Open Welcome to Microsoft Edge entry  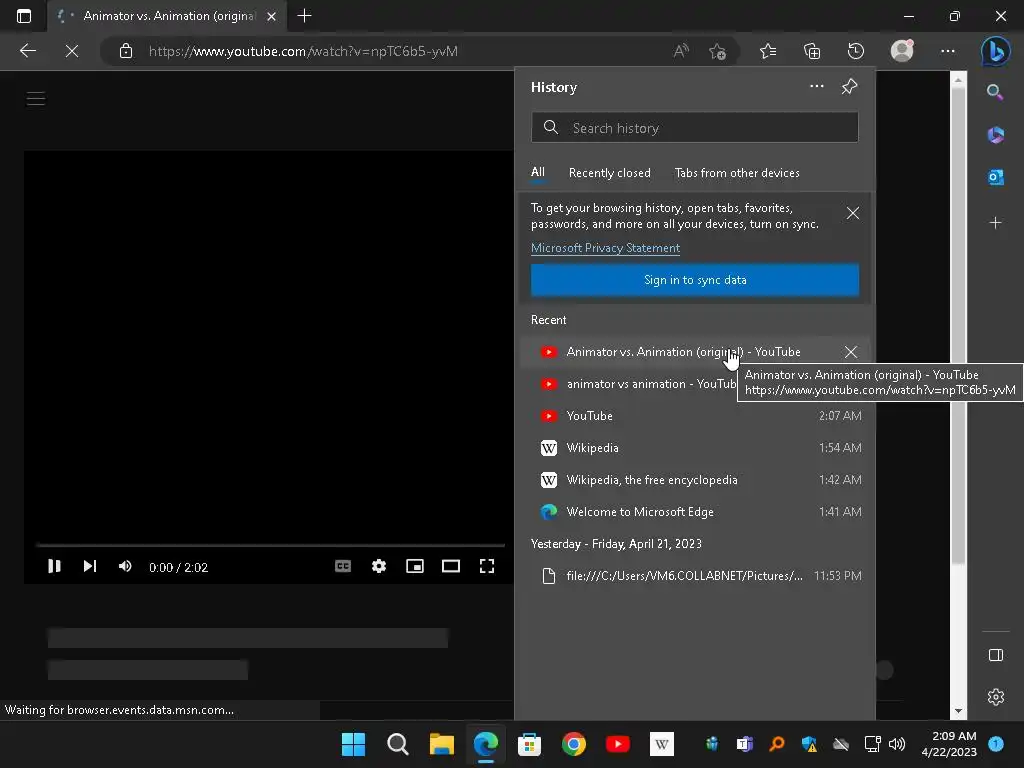coord(695,512)
